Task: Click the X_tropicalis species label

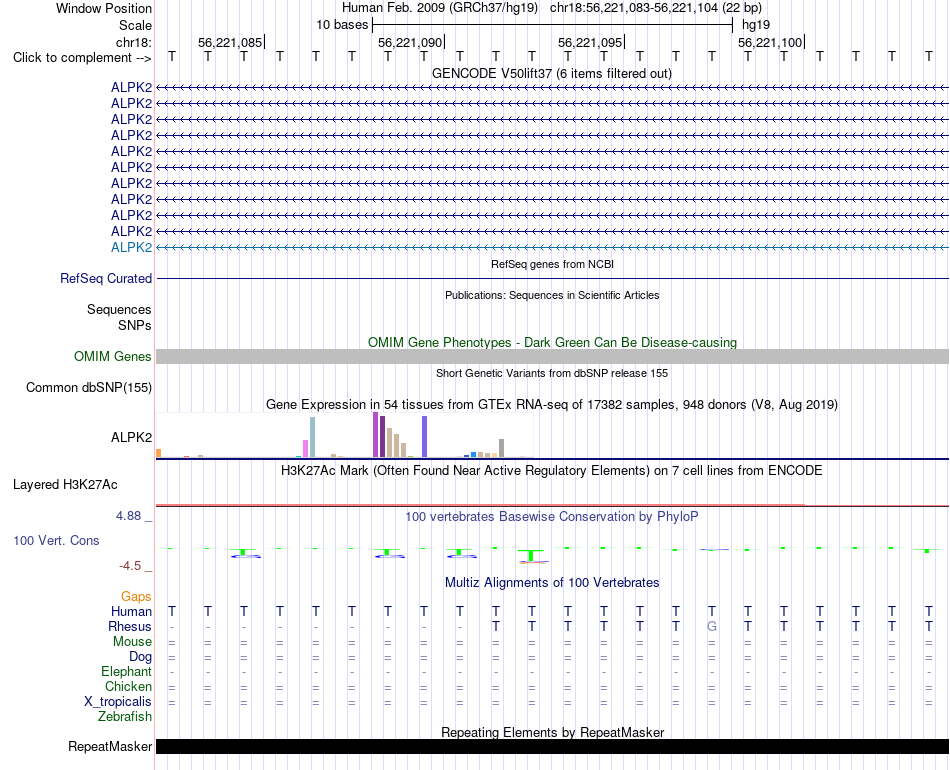Action: pyautogui.click(x=118, y=702)
